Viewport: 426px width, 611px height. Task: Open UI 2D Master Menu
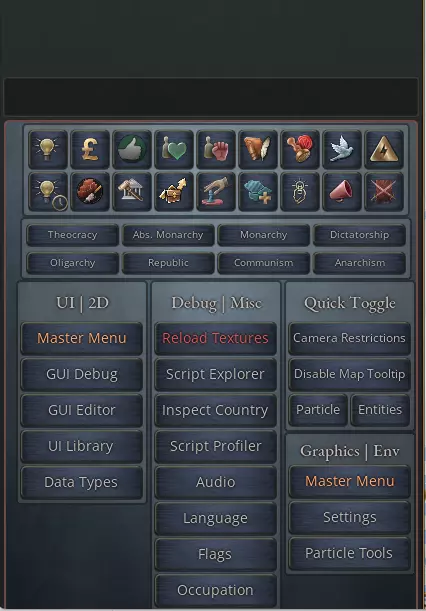coord(81,338)
